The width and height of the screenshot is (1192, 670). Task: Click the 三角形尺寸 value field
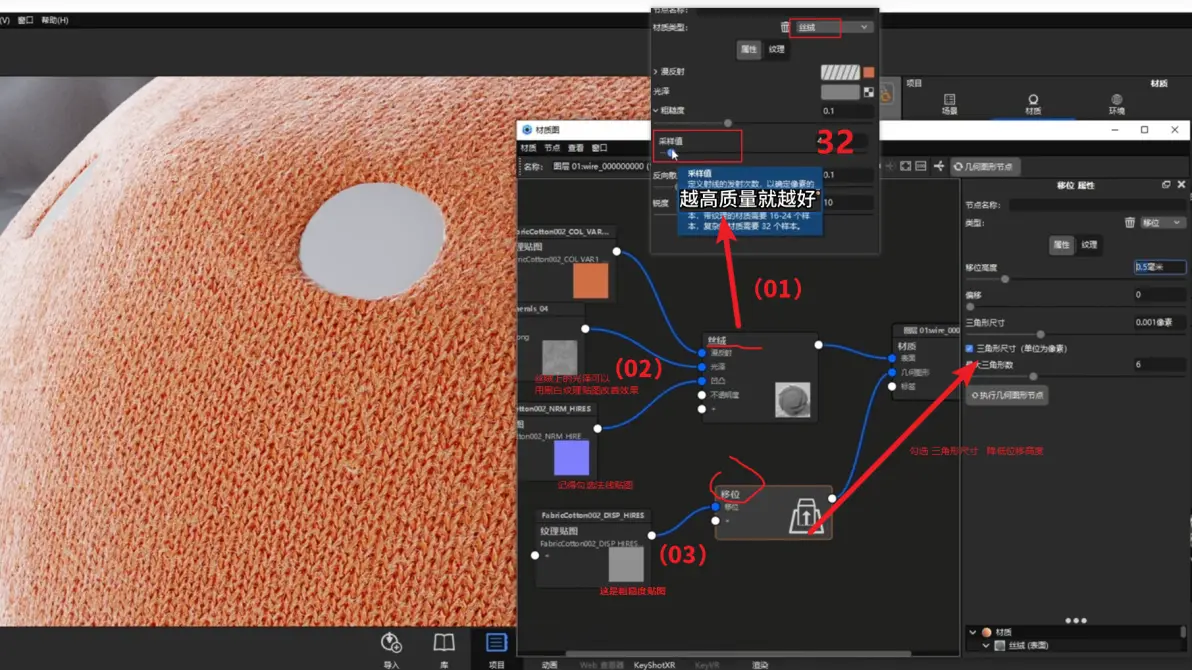coord(1159,322)
